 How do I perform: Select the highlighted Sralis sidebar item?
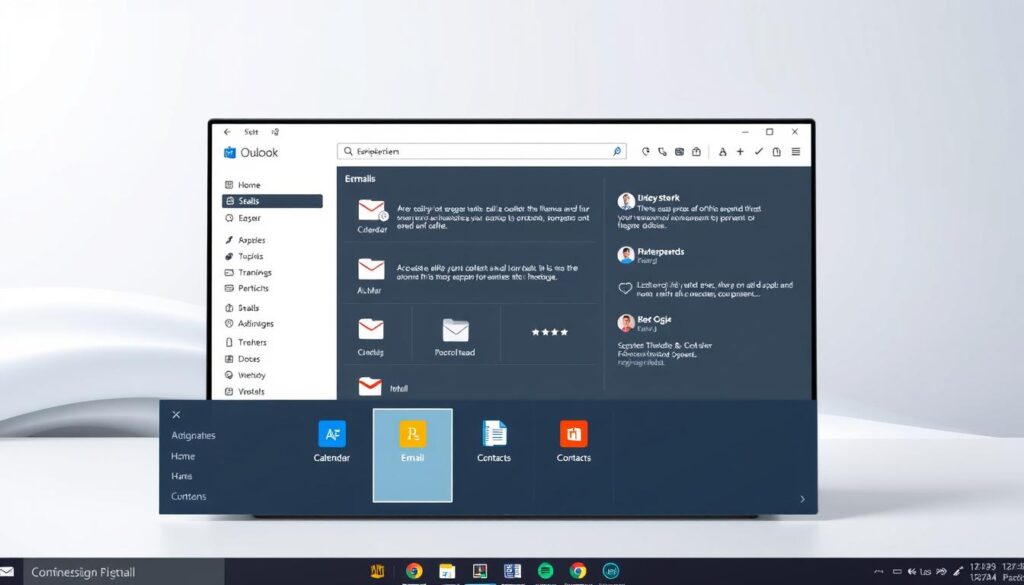coord(272,201)
